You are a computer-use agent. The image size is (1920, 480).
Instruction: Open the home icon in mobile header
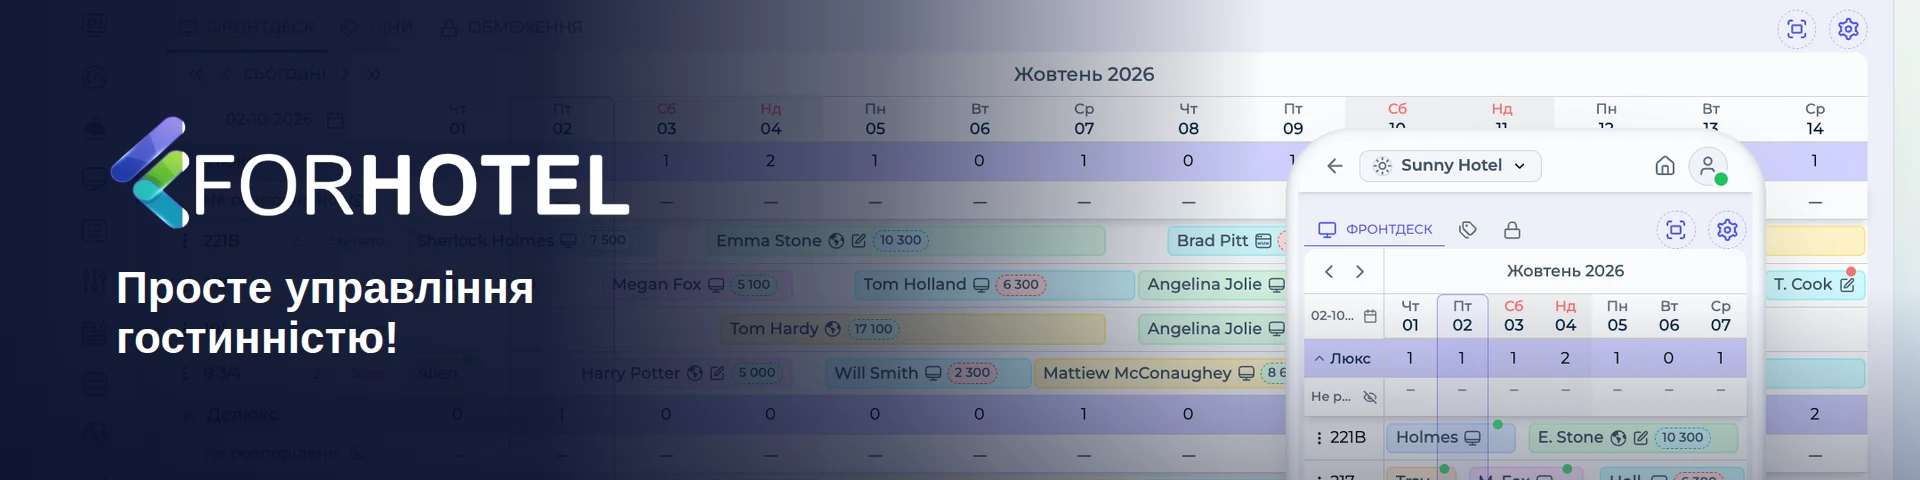pyautogui.click(x=1665, y=166)
